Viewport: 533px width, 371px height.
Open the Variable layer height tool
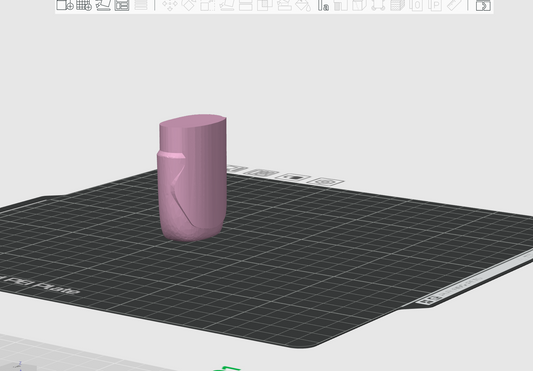point(141,5)
